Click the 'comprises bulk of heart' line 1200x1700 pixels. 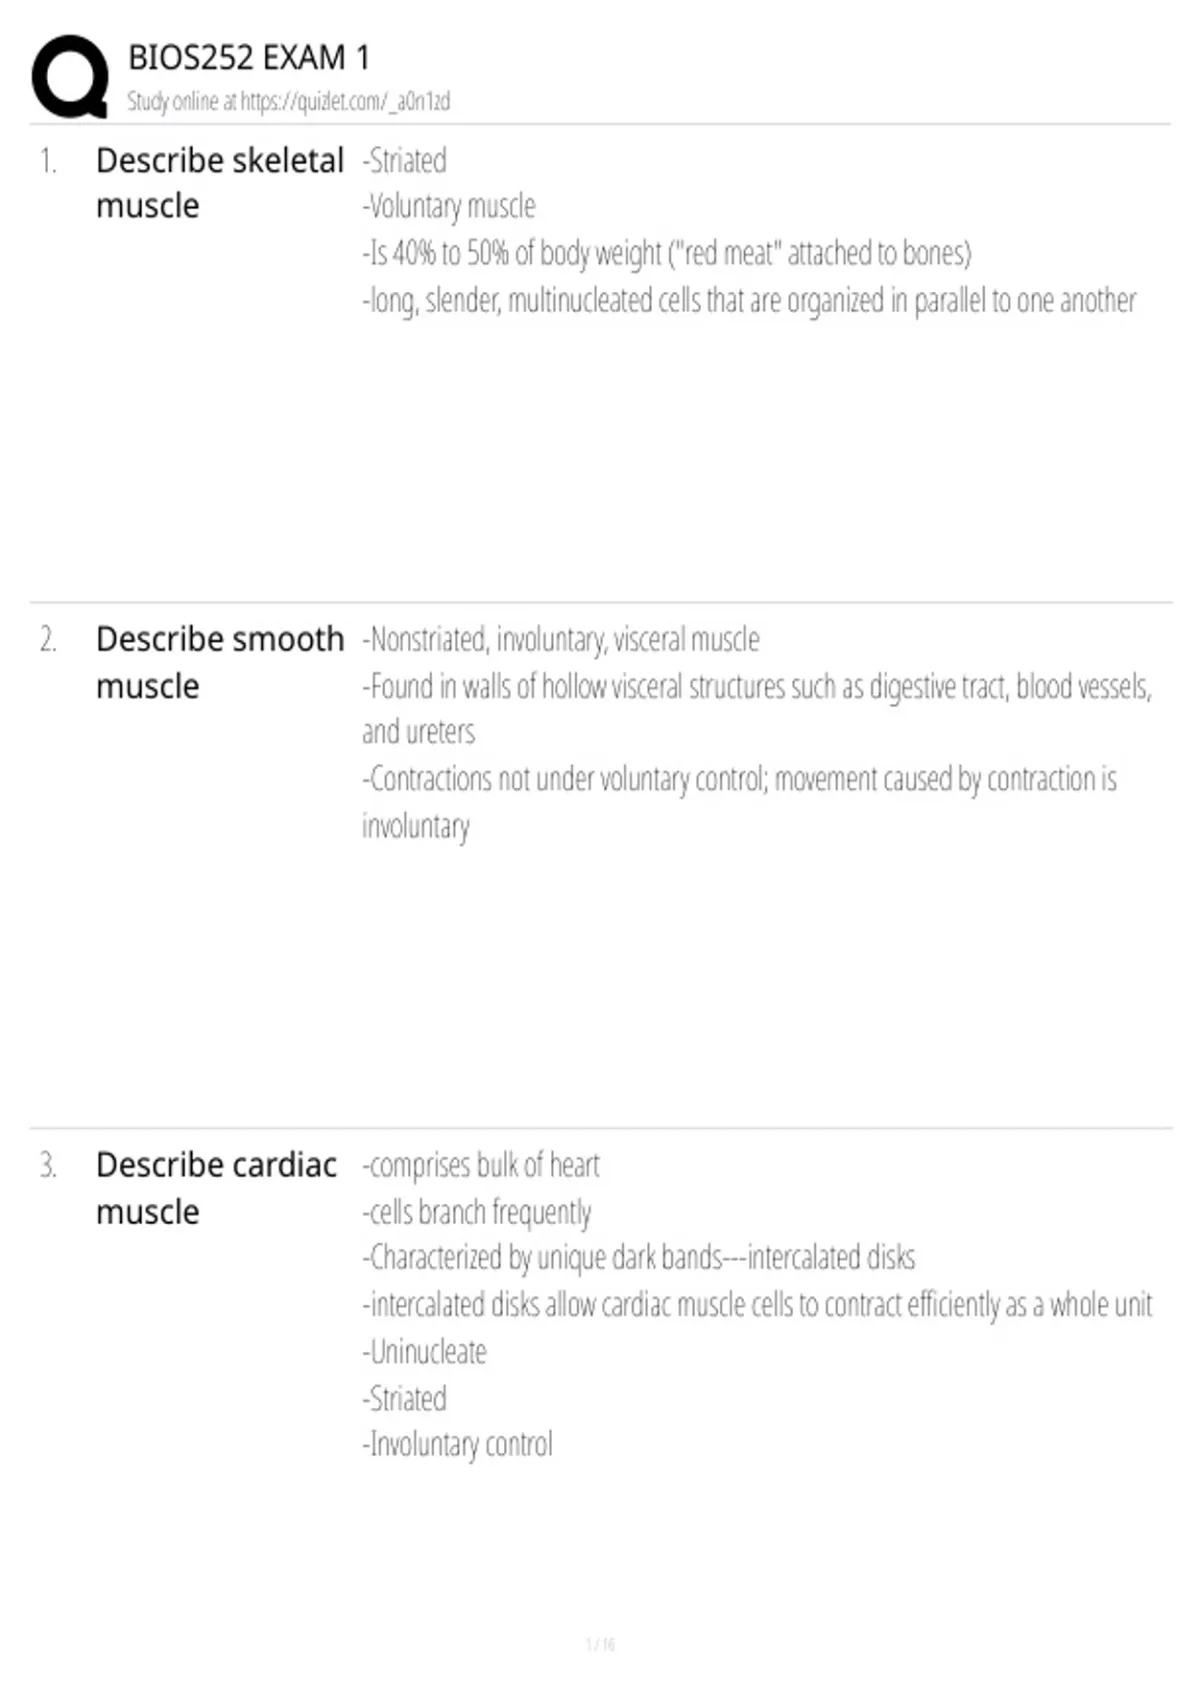pyautogui.click(x=481, y=1166)
